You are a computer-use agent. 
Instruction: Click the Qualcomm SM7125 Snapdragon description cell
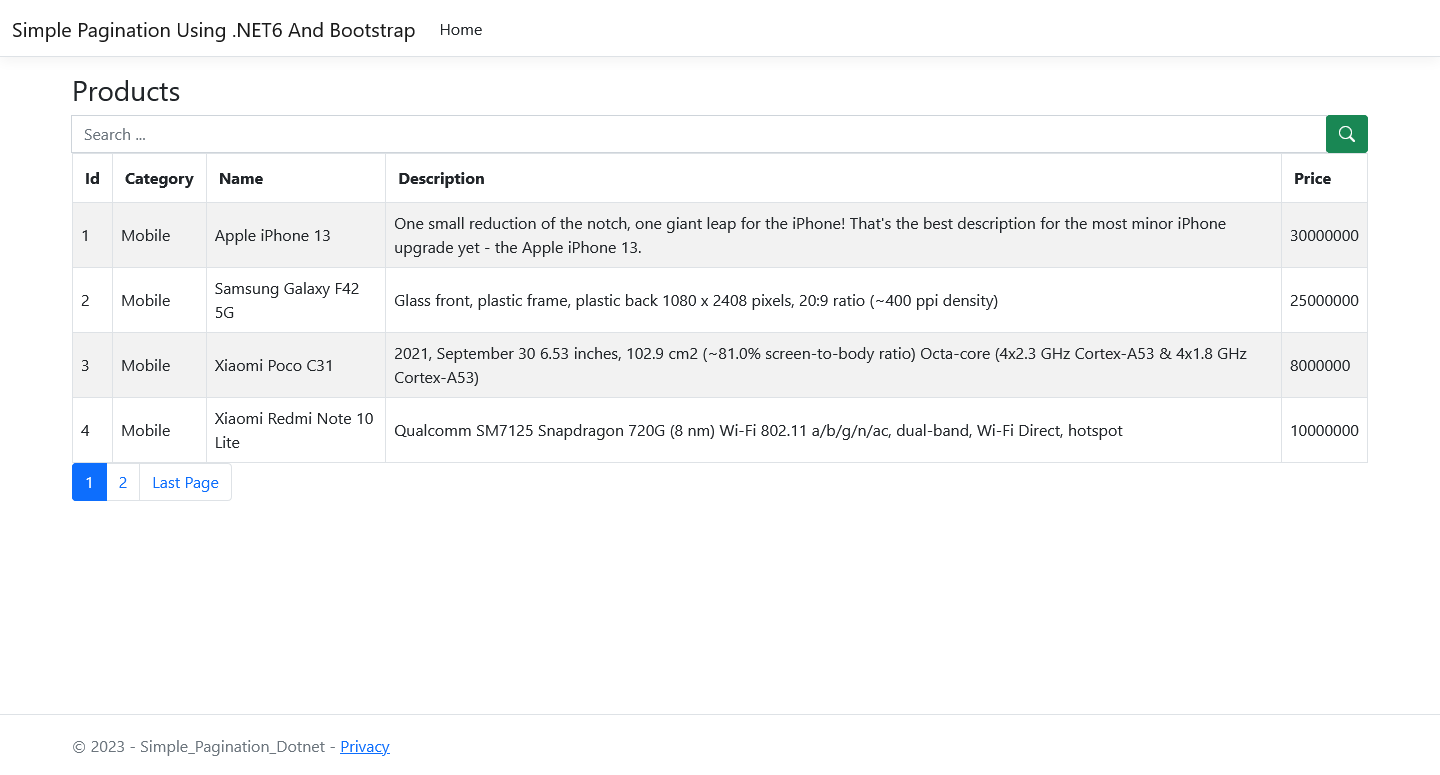(833, 430)
